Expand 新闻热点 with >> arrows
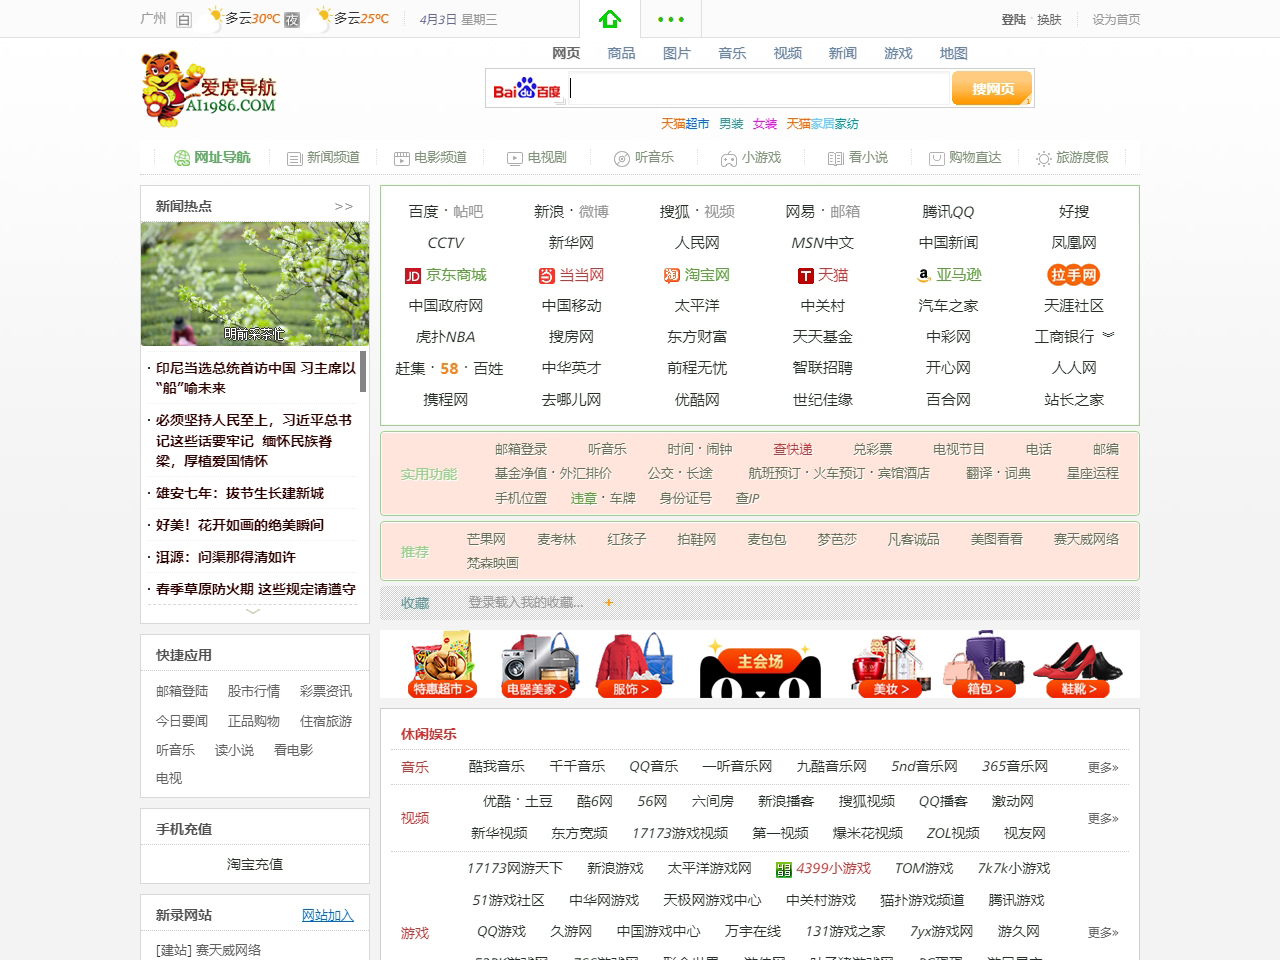This screenshot has height=960, width=1280. pyautogui.click(x=343, y=206)
